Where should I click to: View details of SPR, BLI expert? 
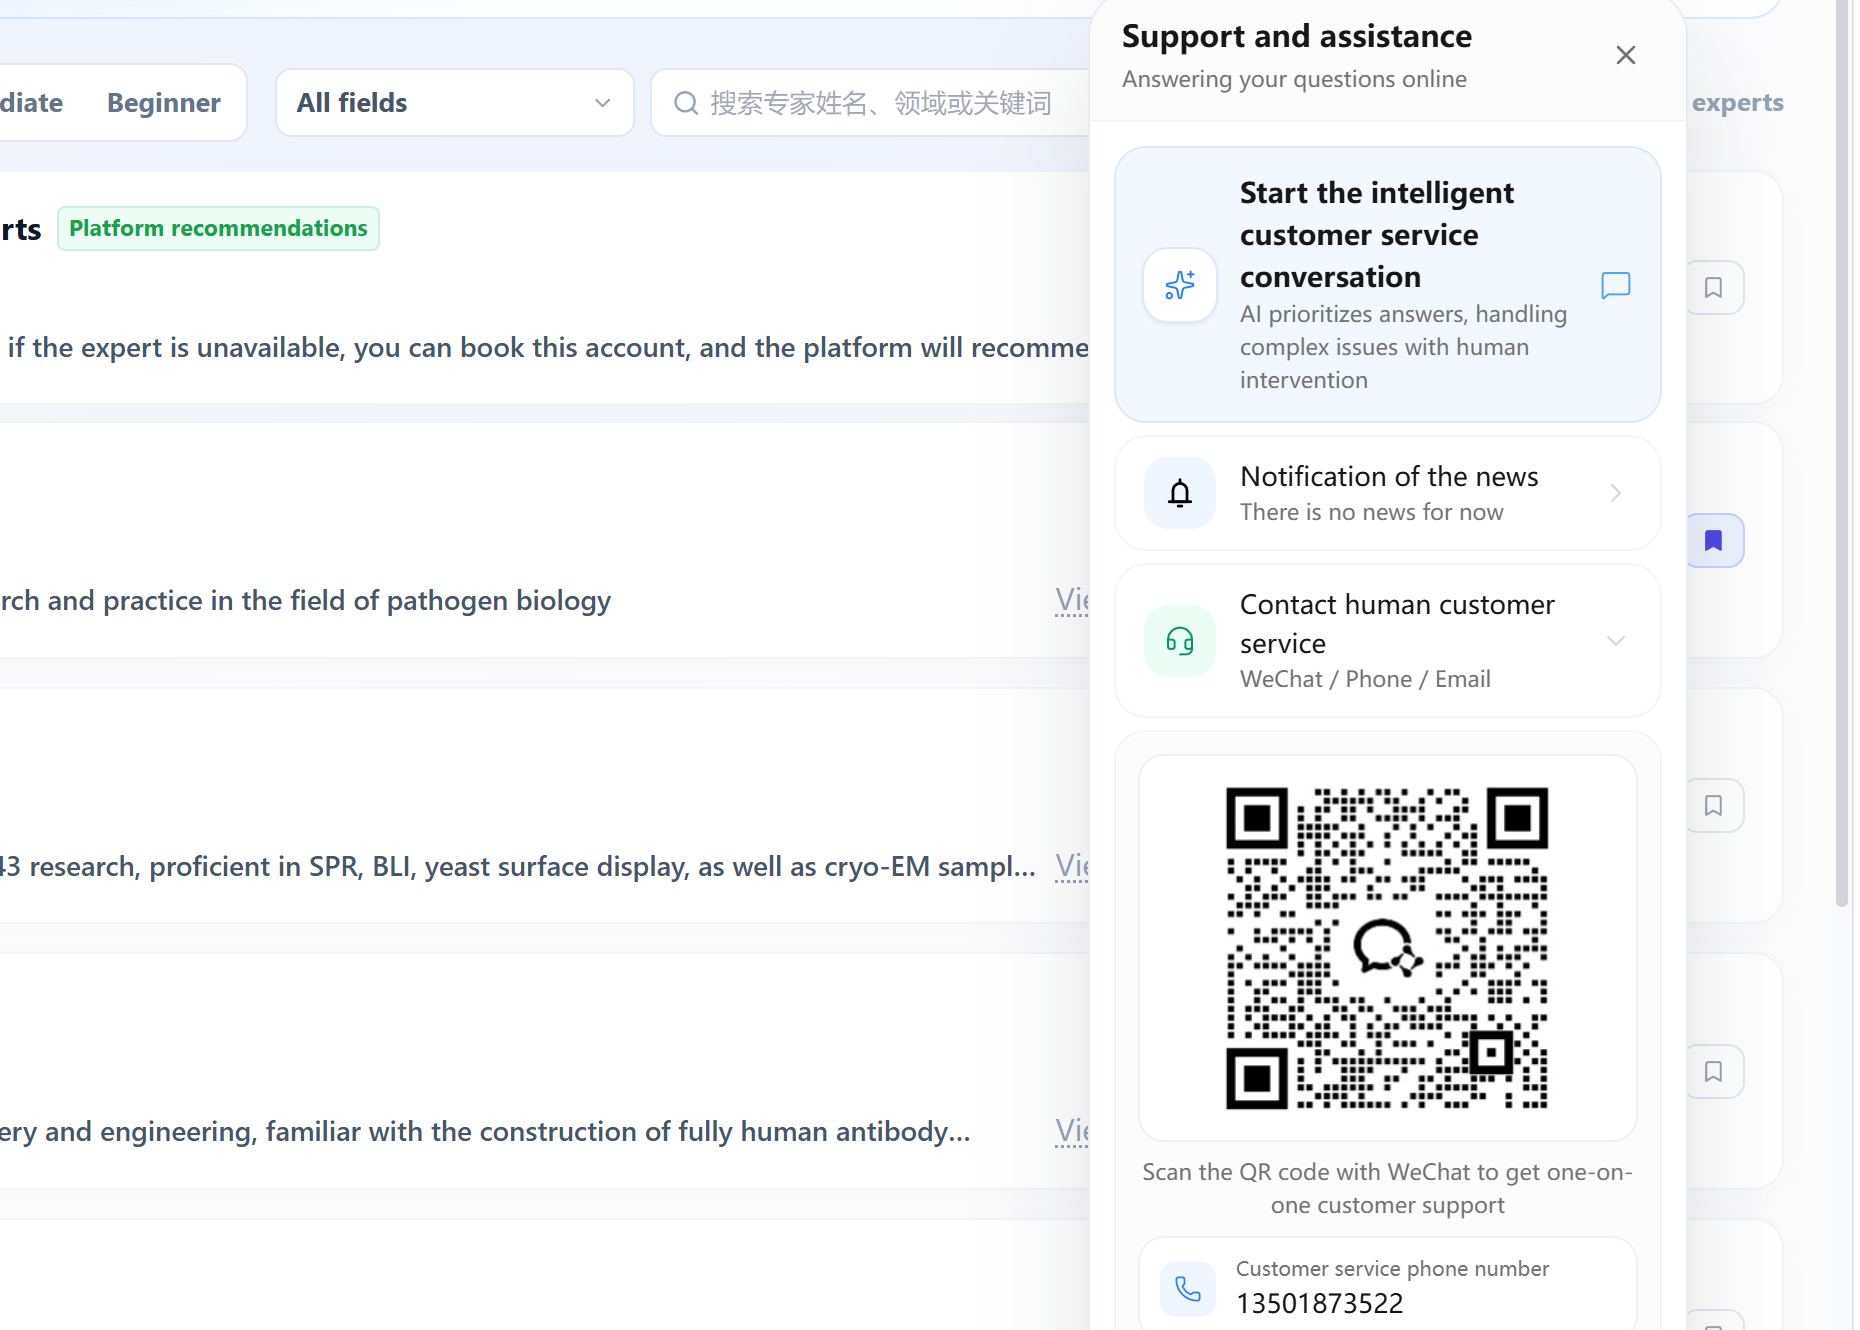1072,866
